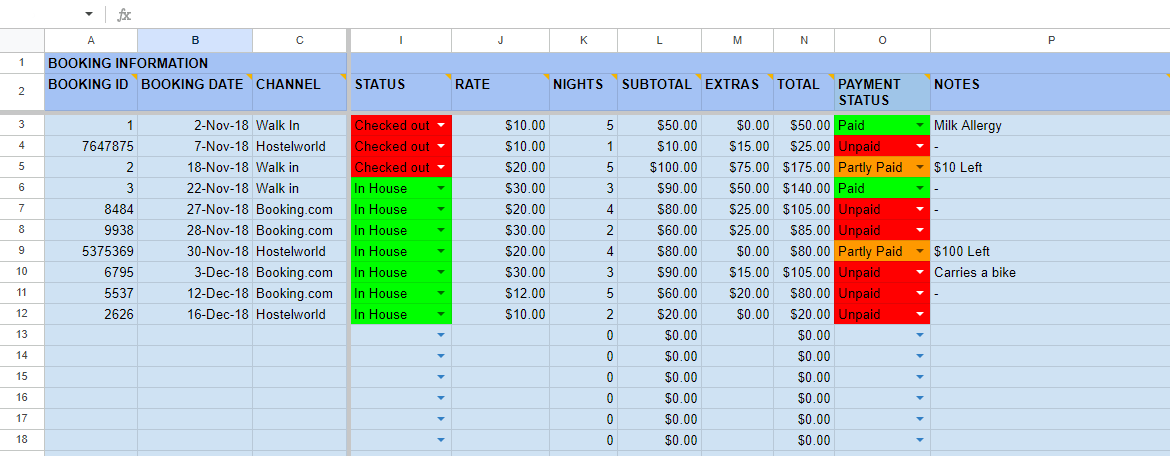Click the BOOKING DATE header cell
The width and height of the screenshot is (1170, 456).
[195, 92]
